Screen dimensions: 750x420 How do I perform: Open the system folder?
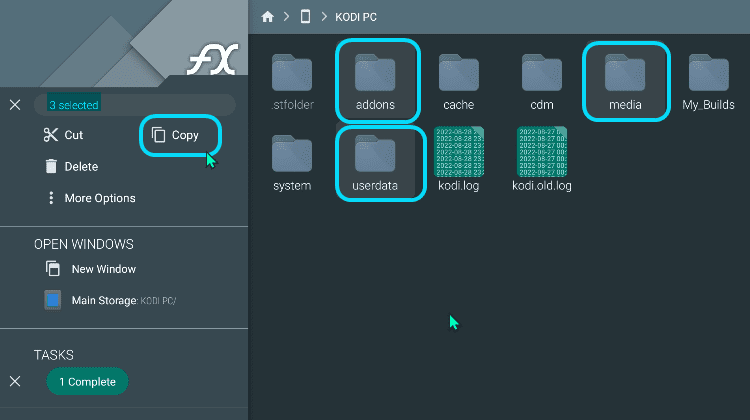[292, 164]
